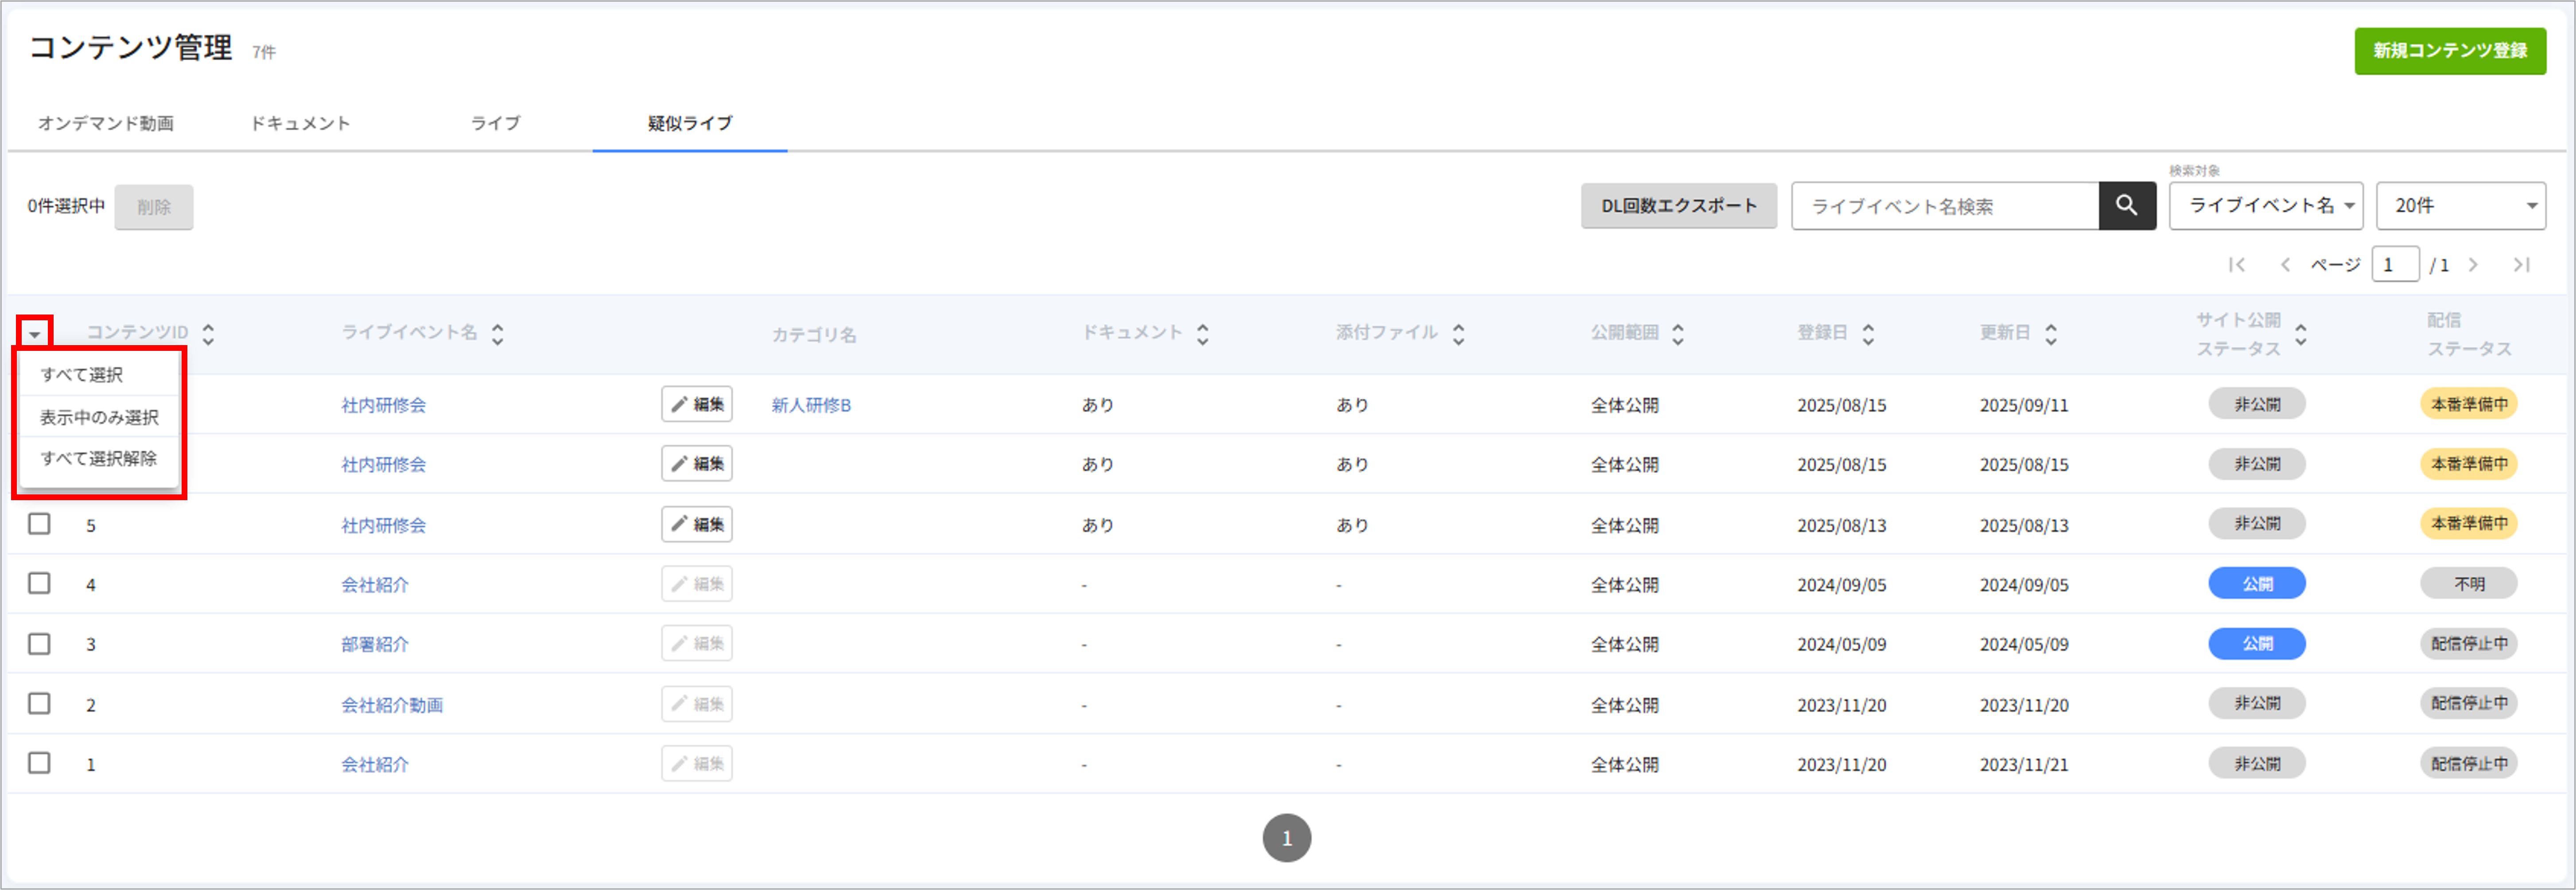This screenshot has height=890, width=2576.
Task: Open 社内研修会 link registered 2025/08/13
Action: (x=384, y=525)
